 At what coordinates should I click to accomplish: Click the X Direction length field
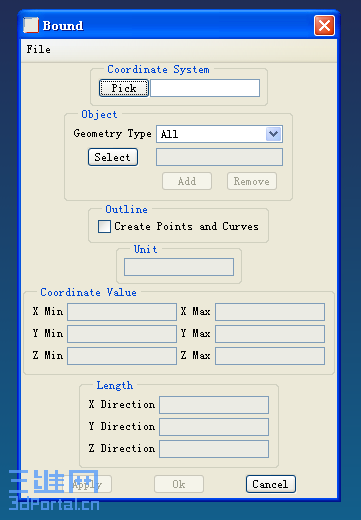click(x=214, y=405)
